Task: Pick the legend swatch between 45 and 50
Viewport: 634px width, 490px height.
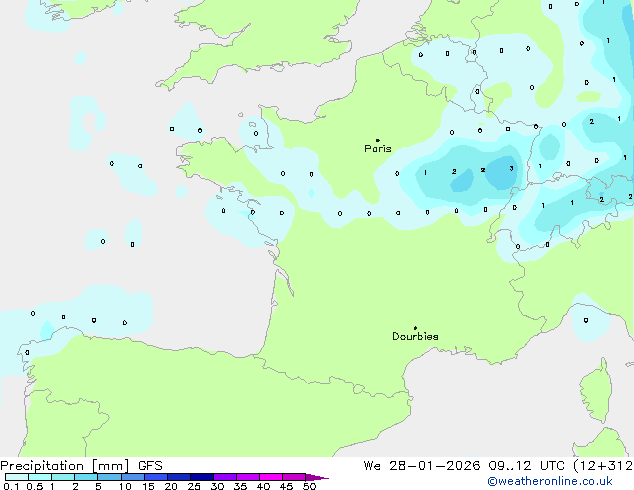Action: pyautogui.click(x=294, y=477)
